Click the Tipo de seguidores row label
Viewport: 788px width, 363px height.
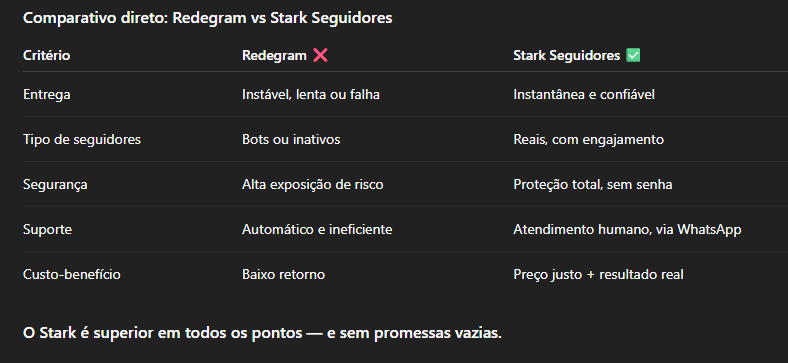[x=82, y=139]
